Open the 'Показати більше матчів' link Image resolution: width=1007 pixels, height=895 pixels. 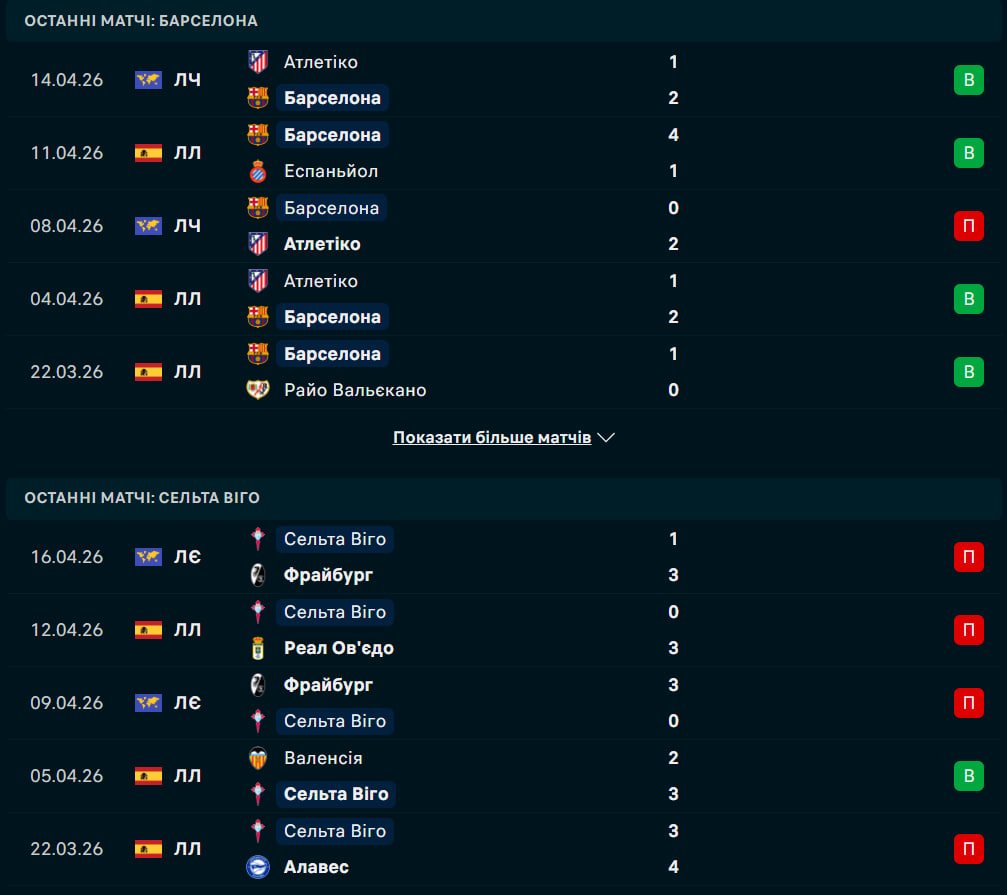click(492, 437)
